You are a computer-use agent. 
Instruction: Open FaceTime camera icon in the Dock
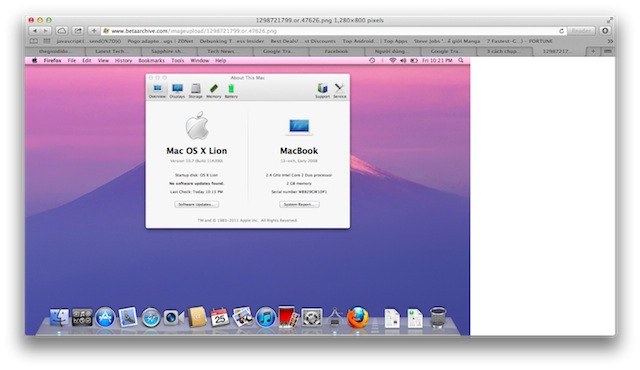[x=173, y=317]
